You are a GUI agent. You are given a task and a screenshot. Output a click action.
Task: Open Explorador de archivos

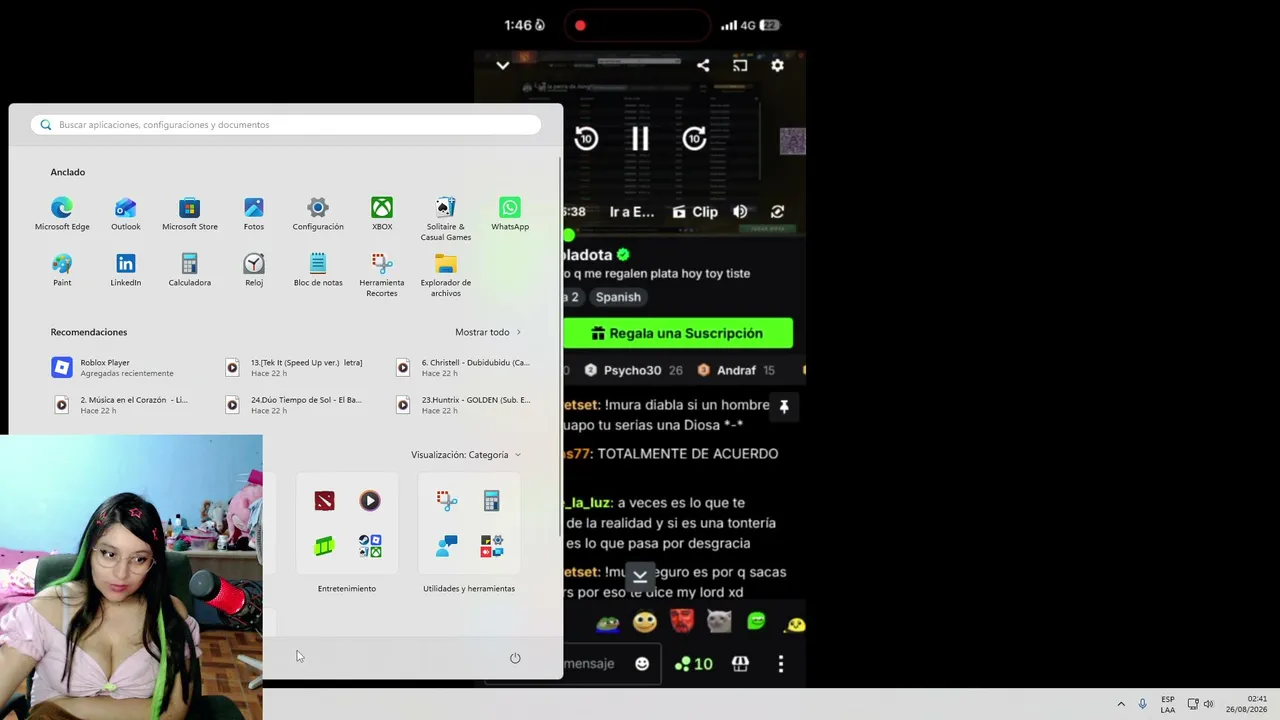click(446, 275)
